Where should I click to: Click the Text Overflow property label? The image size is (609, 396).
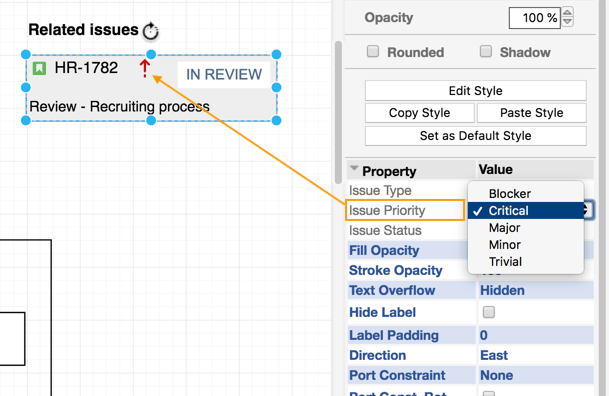[392, 290]
